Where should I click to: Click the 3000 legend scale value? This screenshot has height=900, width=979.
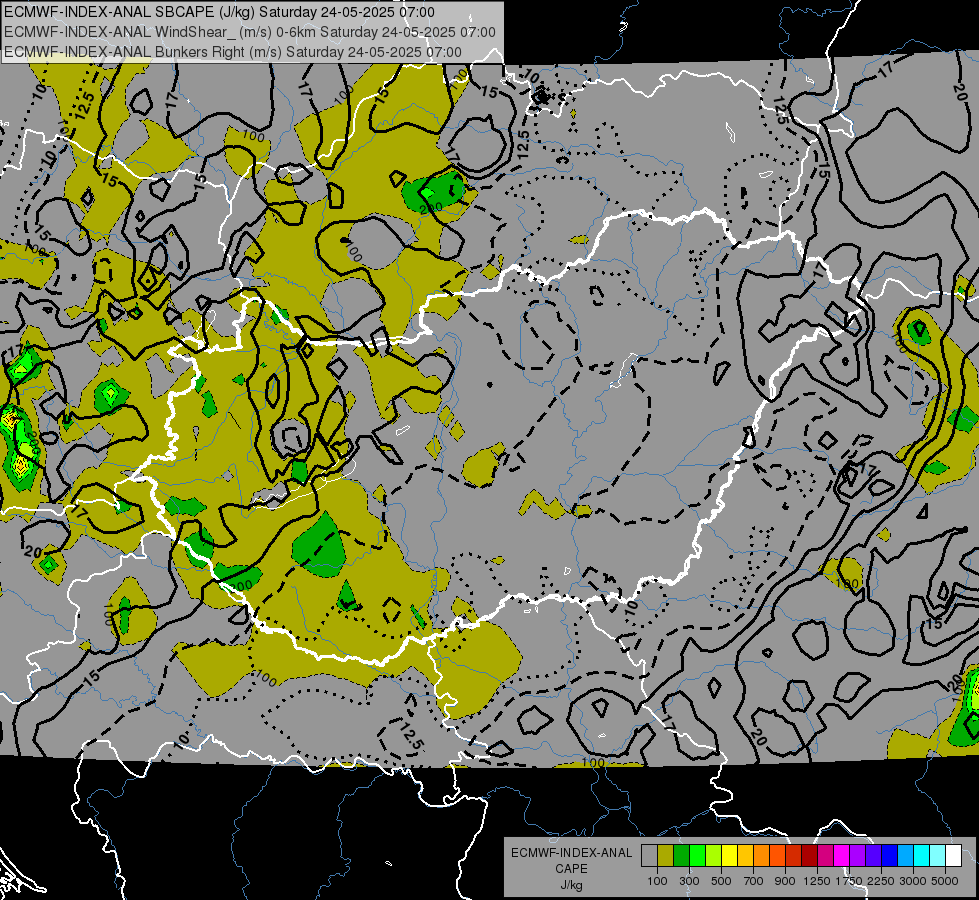click(x=913, y=881)
